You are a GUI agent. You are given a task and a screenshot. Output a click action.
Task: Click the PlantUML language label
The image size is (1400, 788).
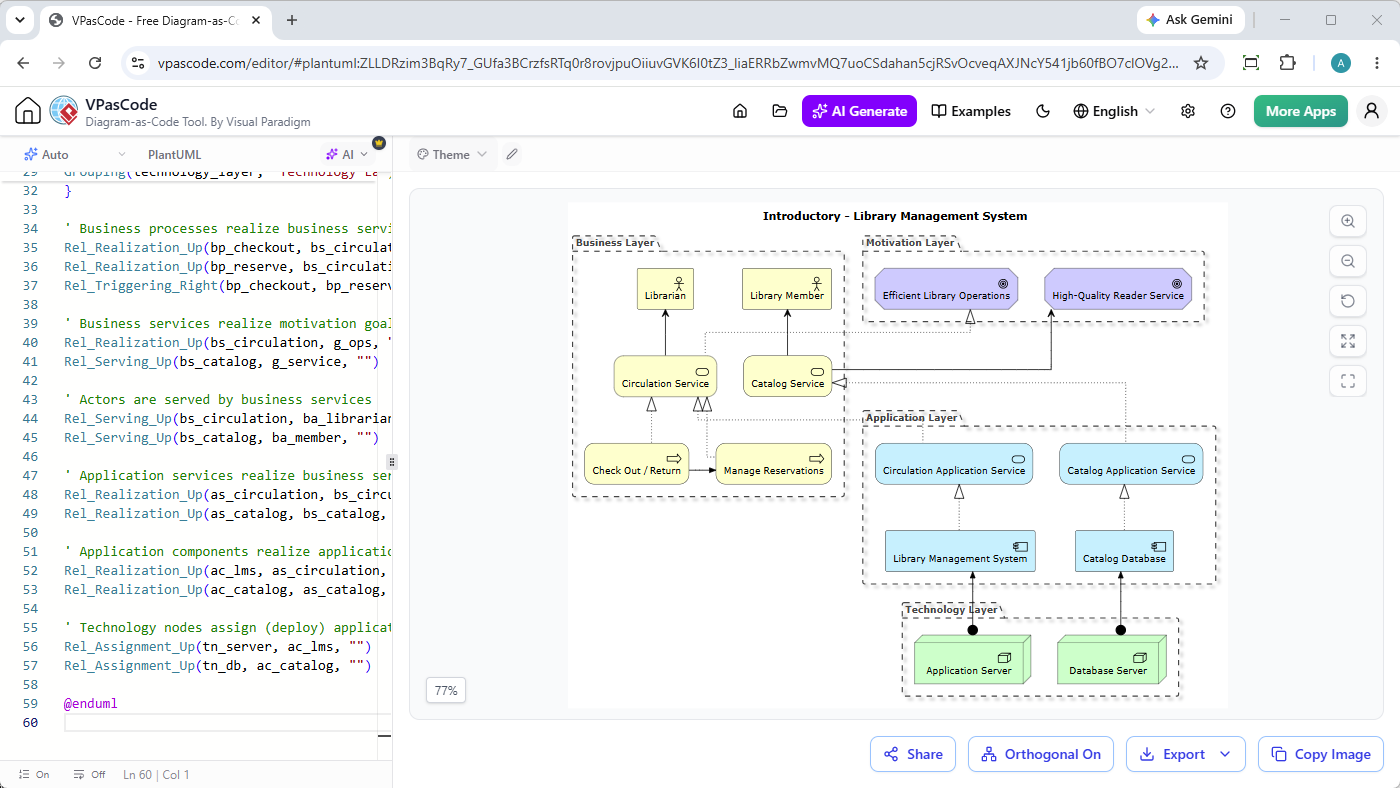[174, 155]
